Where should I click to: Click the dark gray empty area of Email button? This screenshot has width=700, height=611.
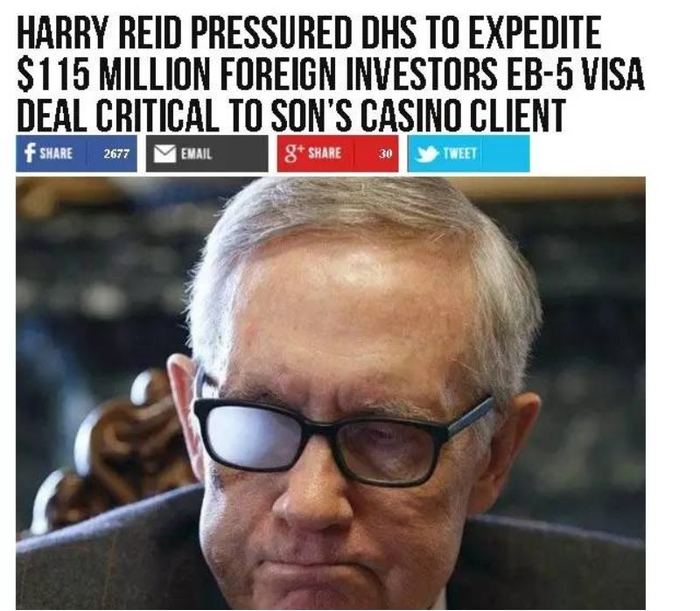pyautogui.click(x=241, y=154)
